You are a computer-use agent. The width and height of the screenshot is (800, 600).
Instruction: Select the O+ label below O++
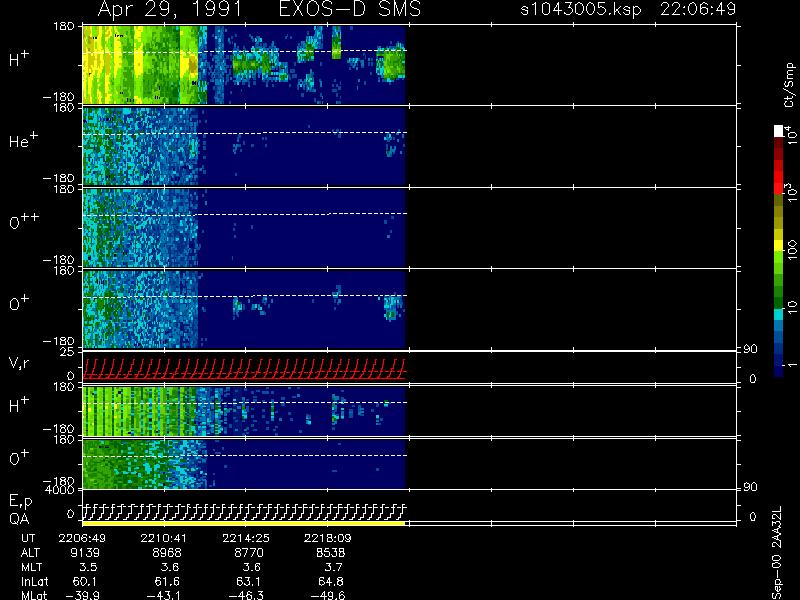(19, 304)
